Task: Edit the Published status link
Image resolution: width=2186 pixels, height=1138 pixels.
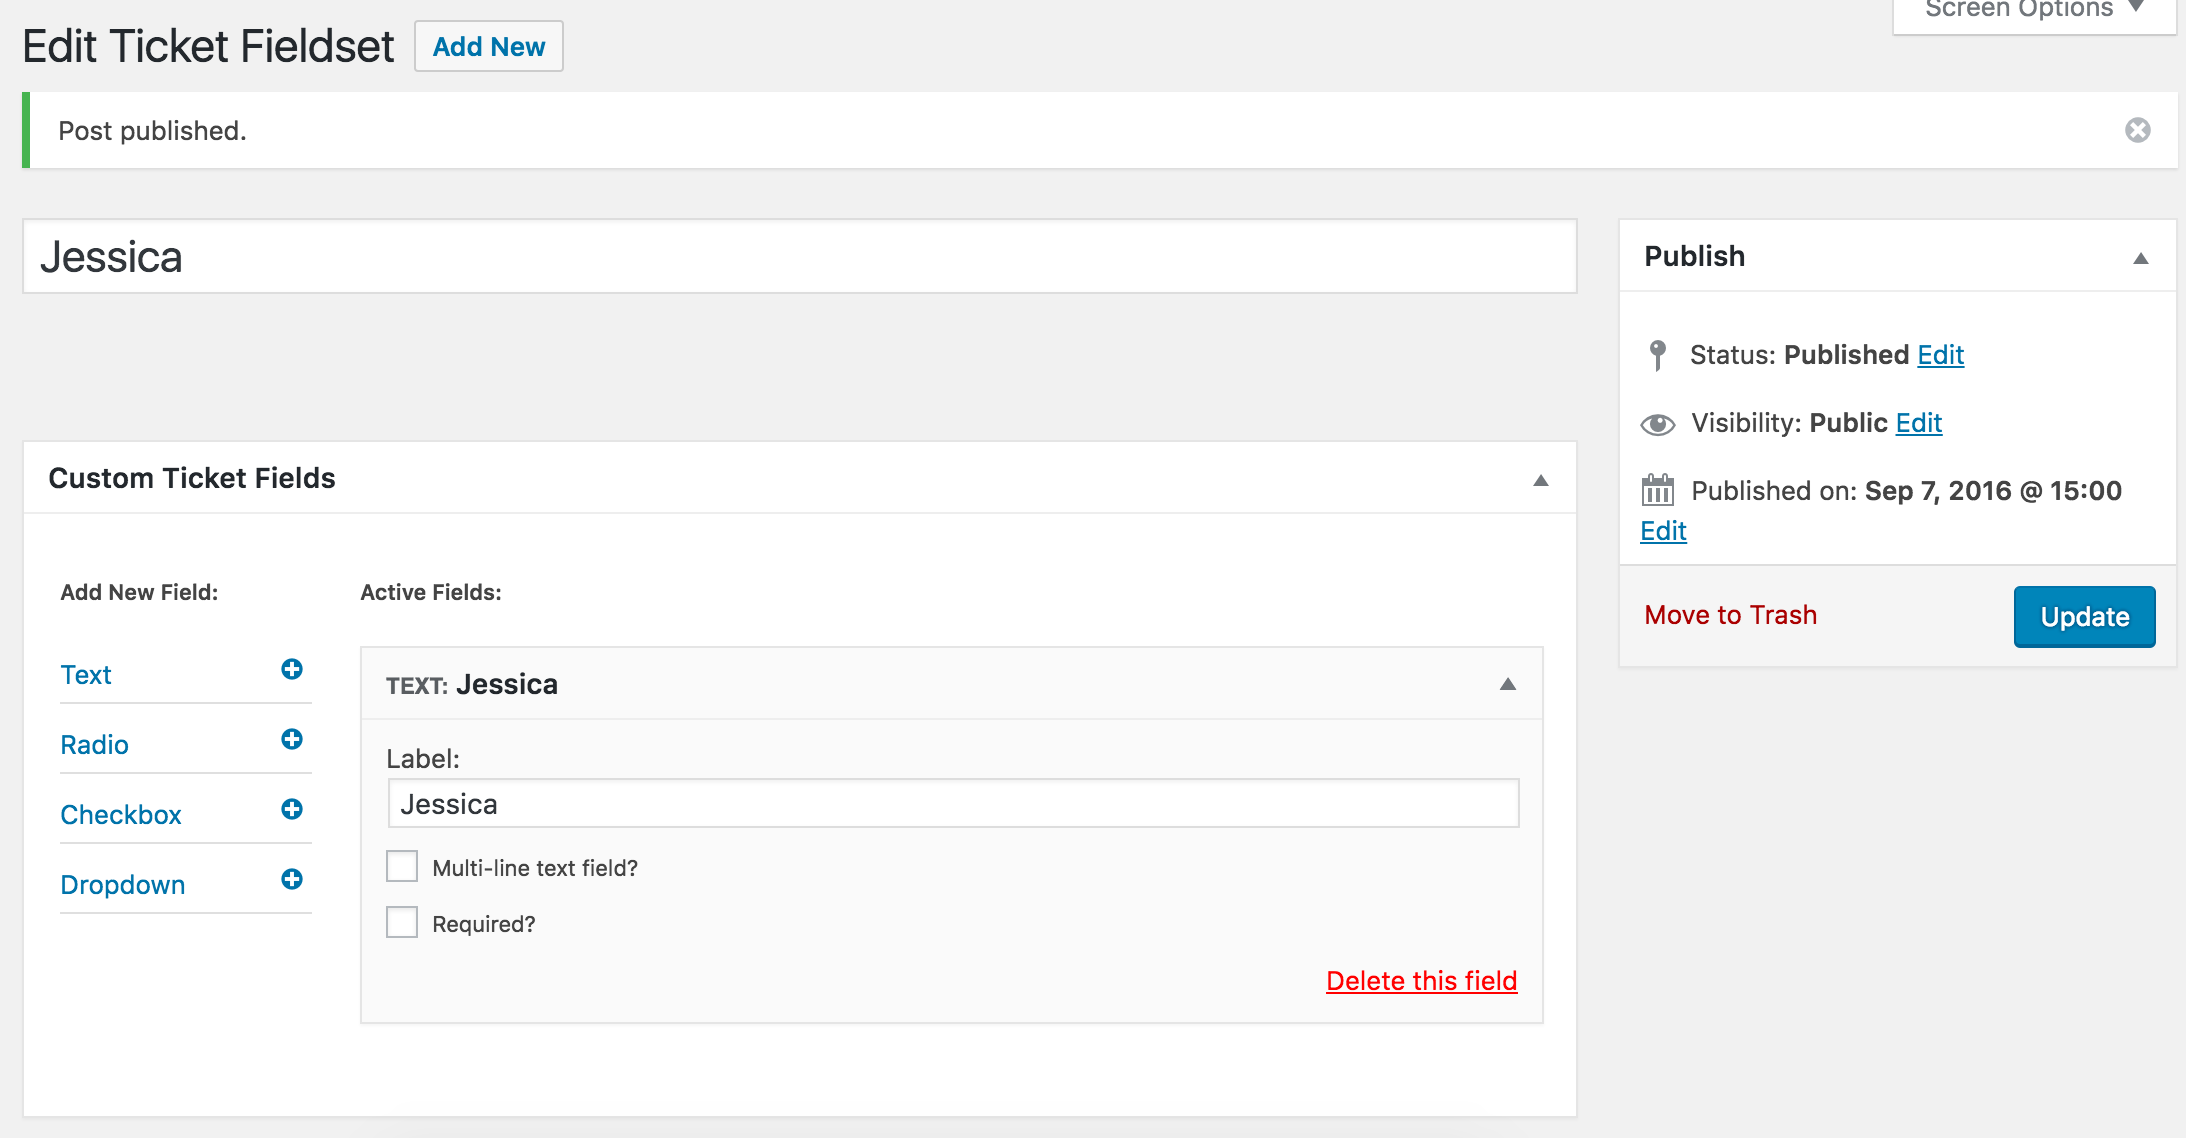Action: pyautogui.click(x=1940, y=355)
